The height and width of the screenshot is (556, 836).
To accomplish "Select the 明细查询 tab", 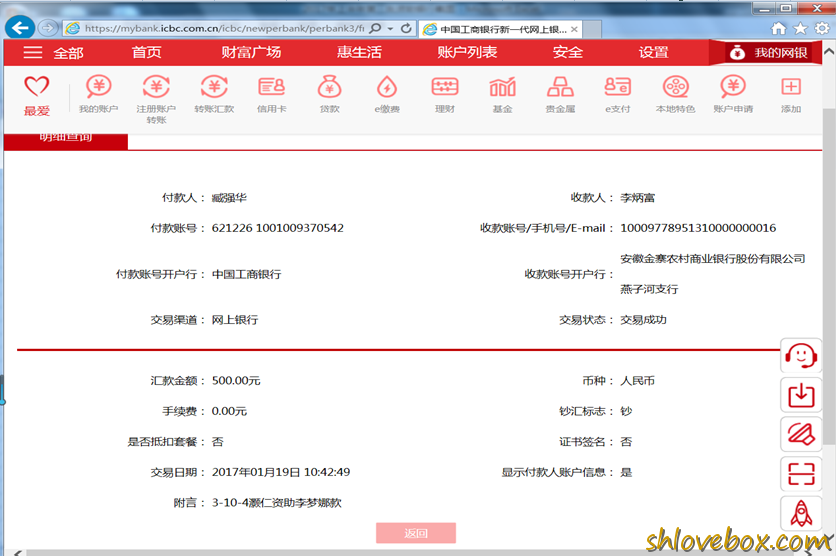I will pos(66,141).
